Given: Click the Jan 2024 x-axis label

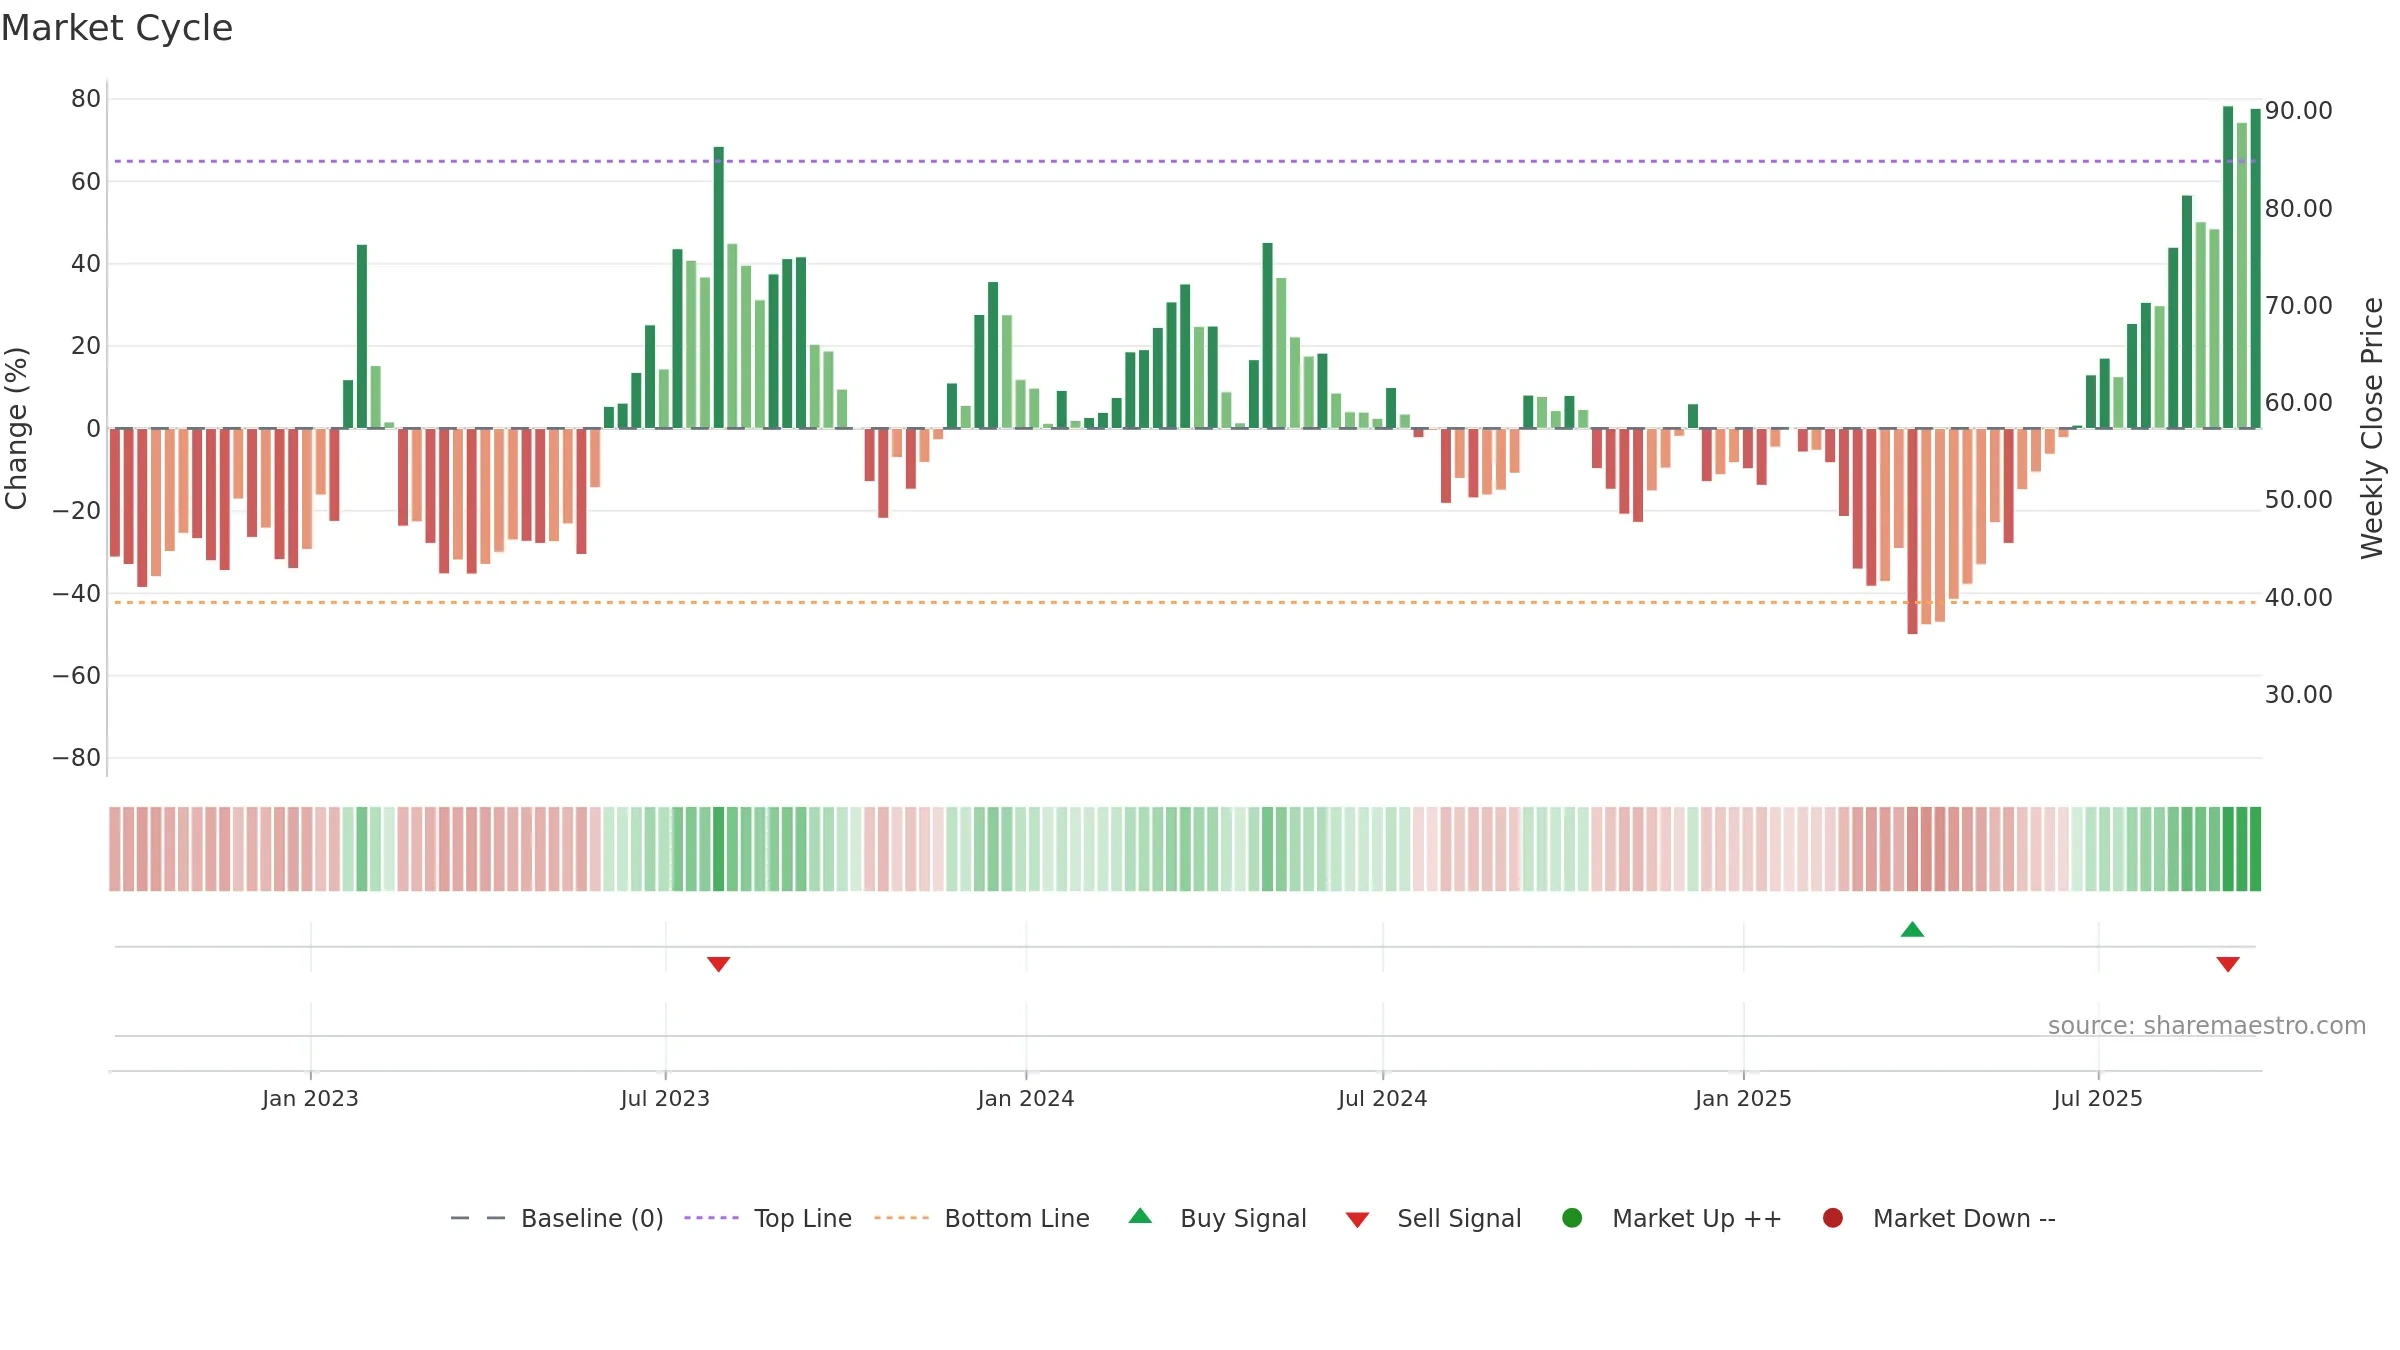Looking at the screenshot, I should (x=1026, y=1098).
